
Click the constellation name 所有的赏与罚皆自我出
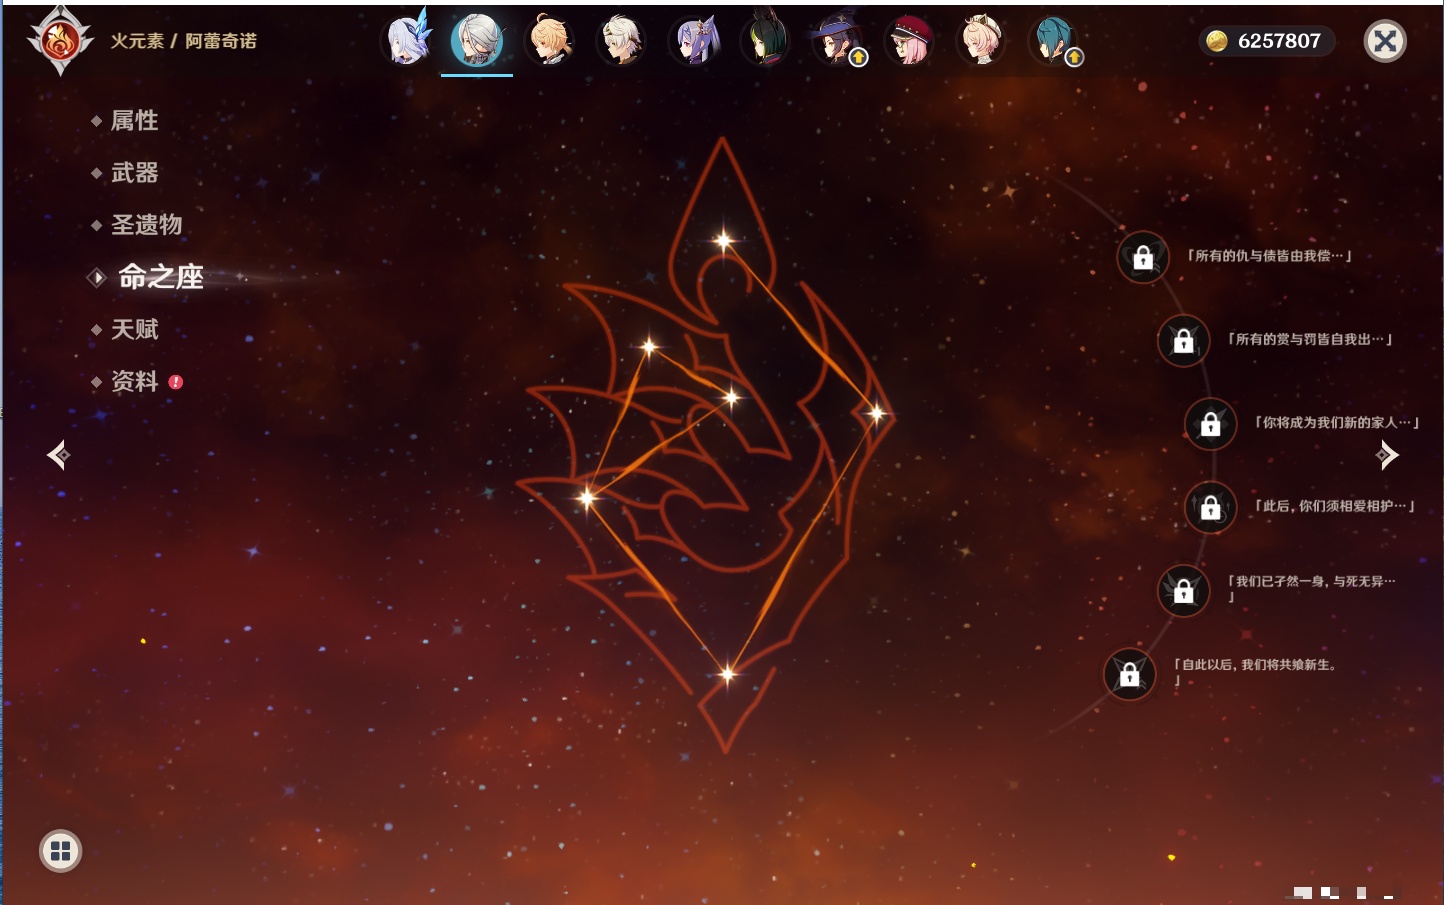pos(1310,339)
